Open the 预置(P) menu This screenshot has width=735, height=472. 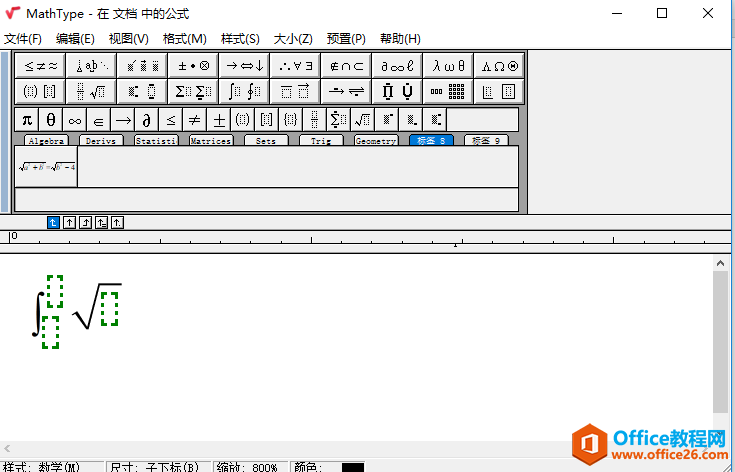point(346,39)
